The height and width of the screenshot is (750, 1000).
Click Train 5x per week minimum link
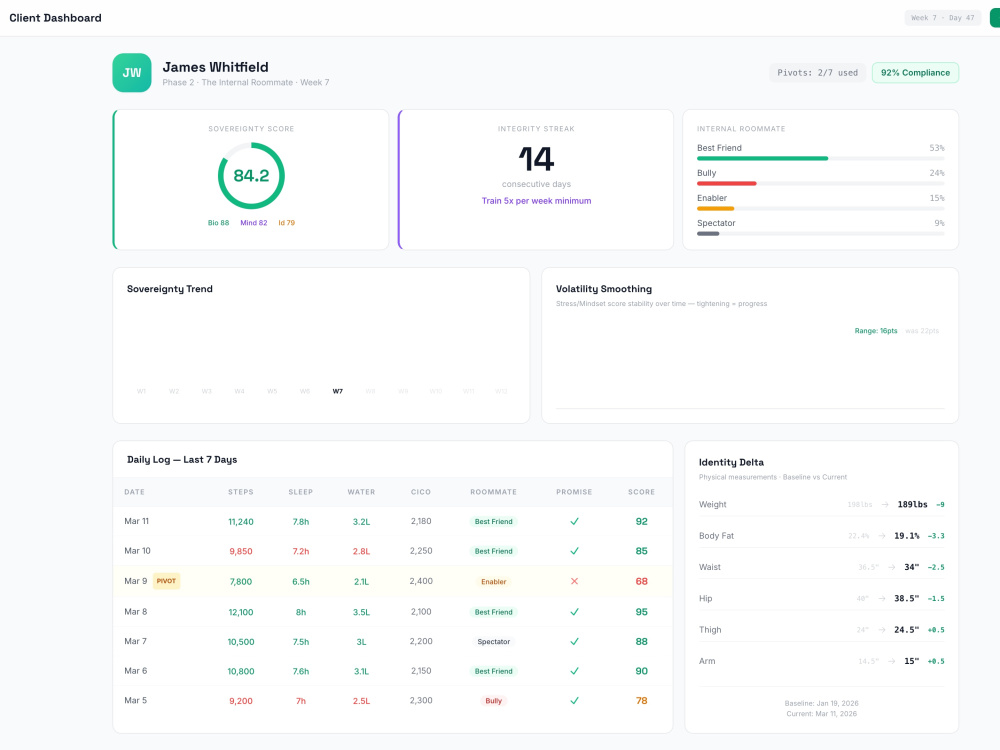pos(536,200)
